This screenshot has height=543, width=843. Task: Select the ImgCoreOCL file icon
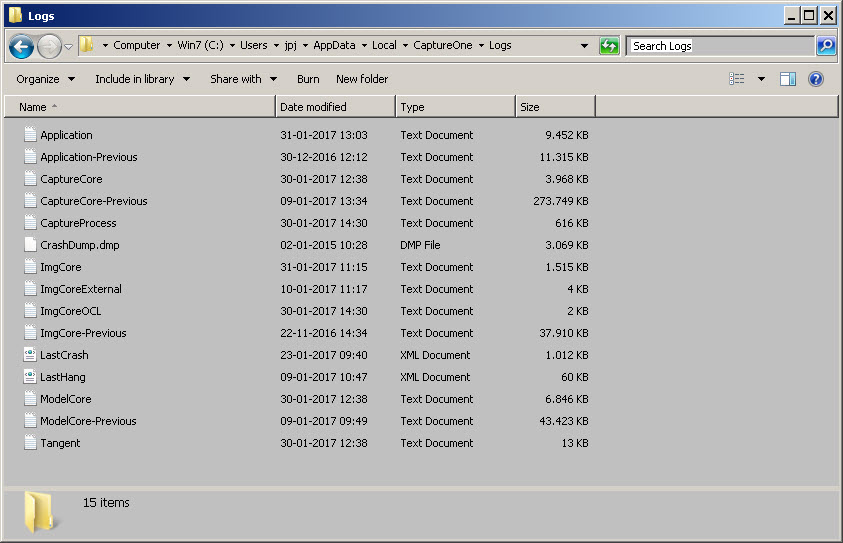[30, 311]
